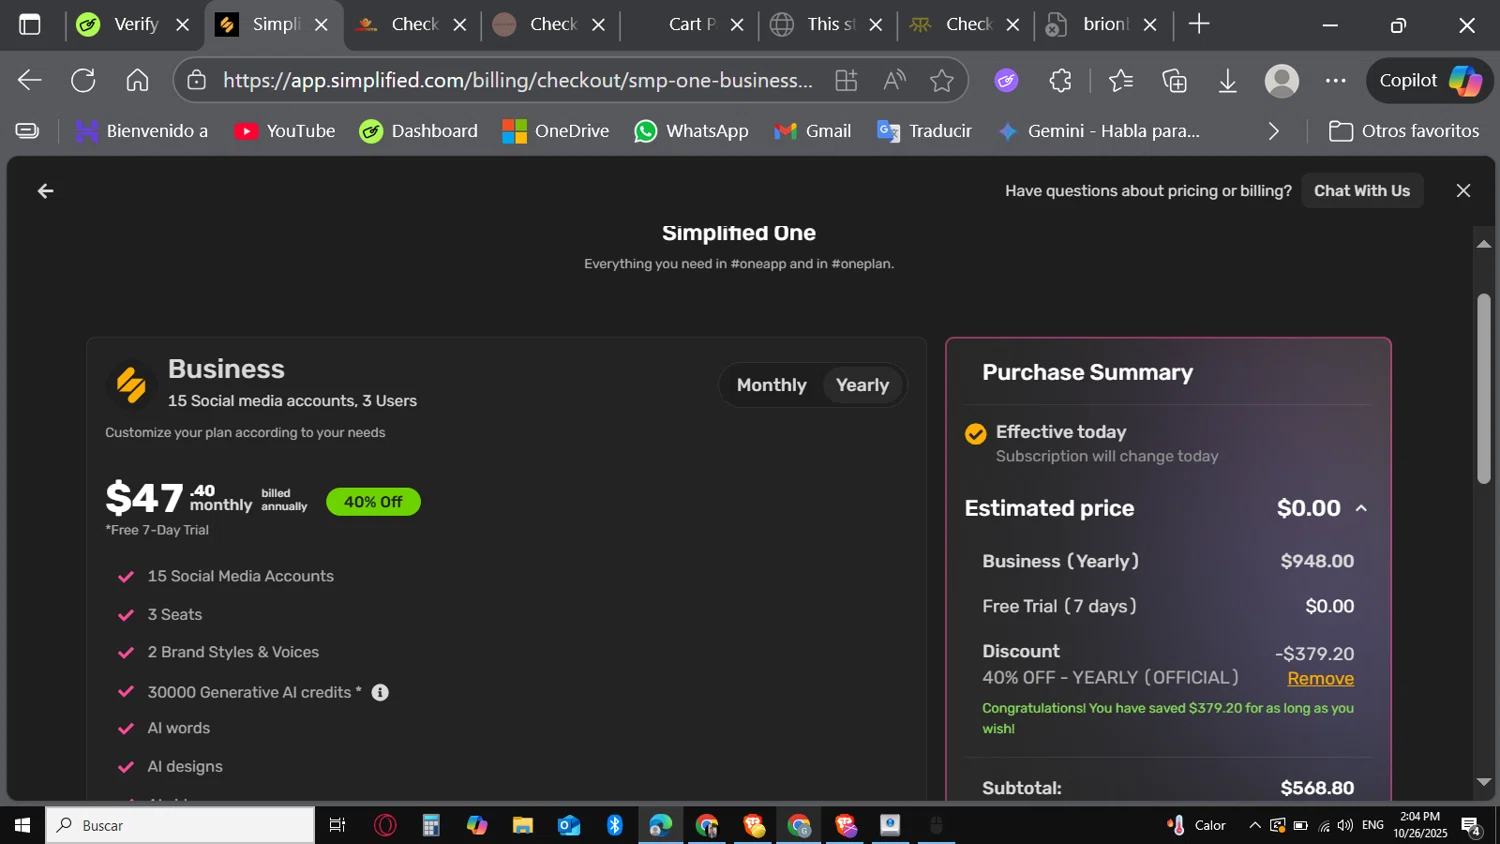
Task: Open File Explorer from taskbar
Action: [522, 825]
